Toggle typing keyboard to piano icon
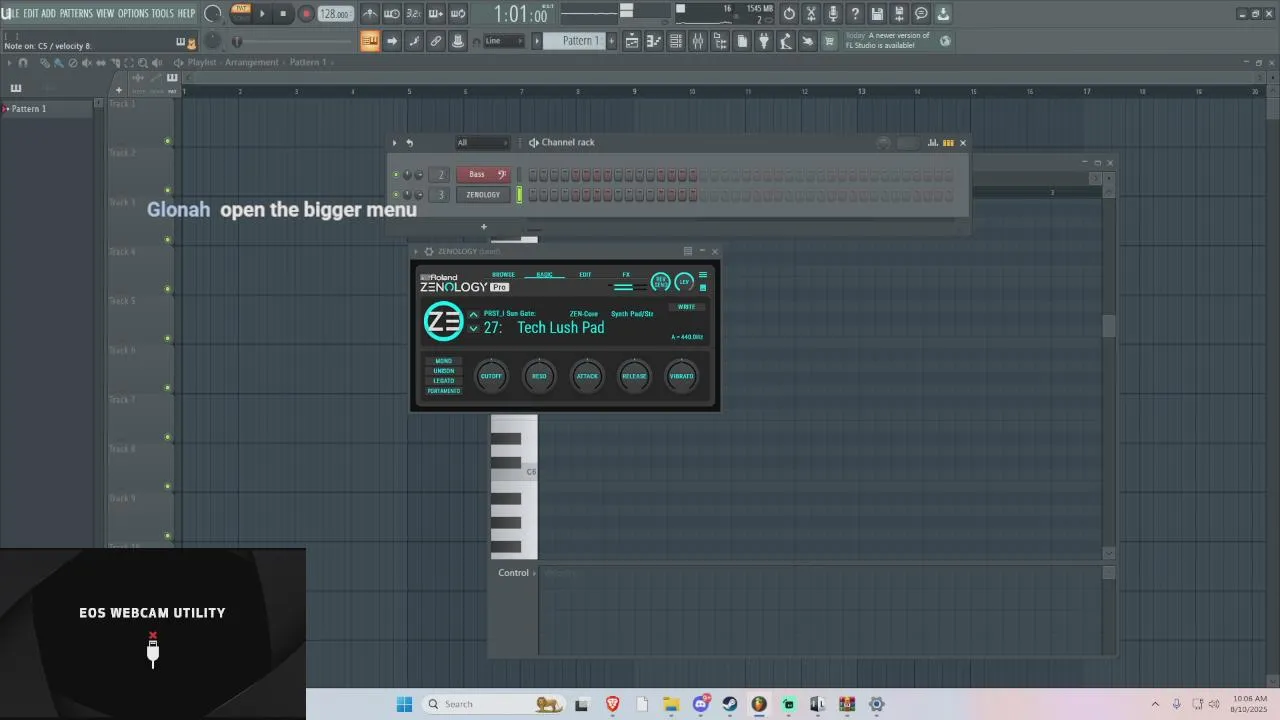1280x720 pixels. (370, 41)
